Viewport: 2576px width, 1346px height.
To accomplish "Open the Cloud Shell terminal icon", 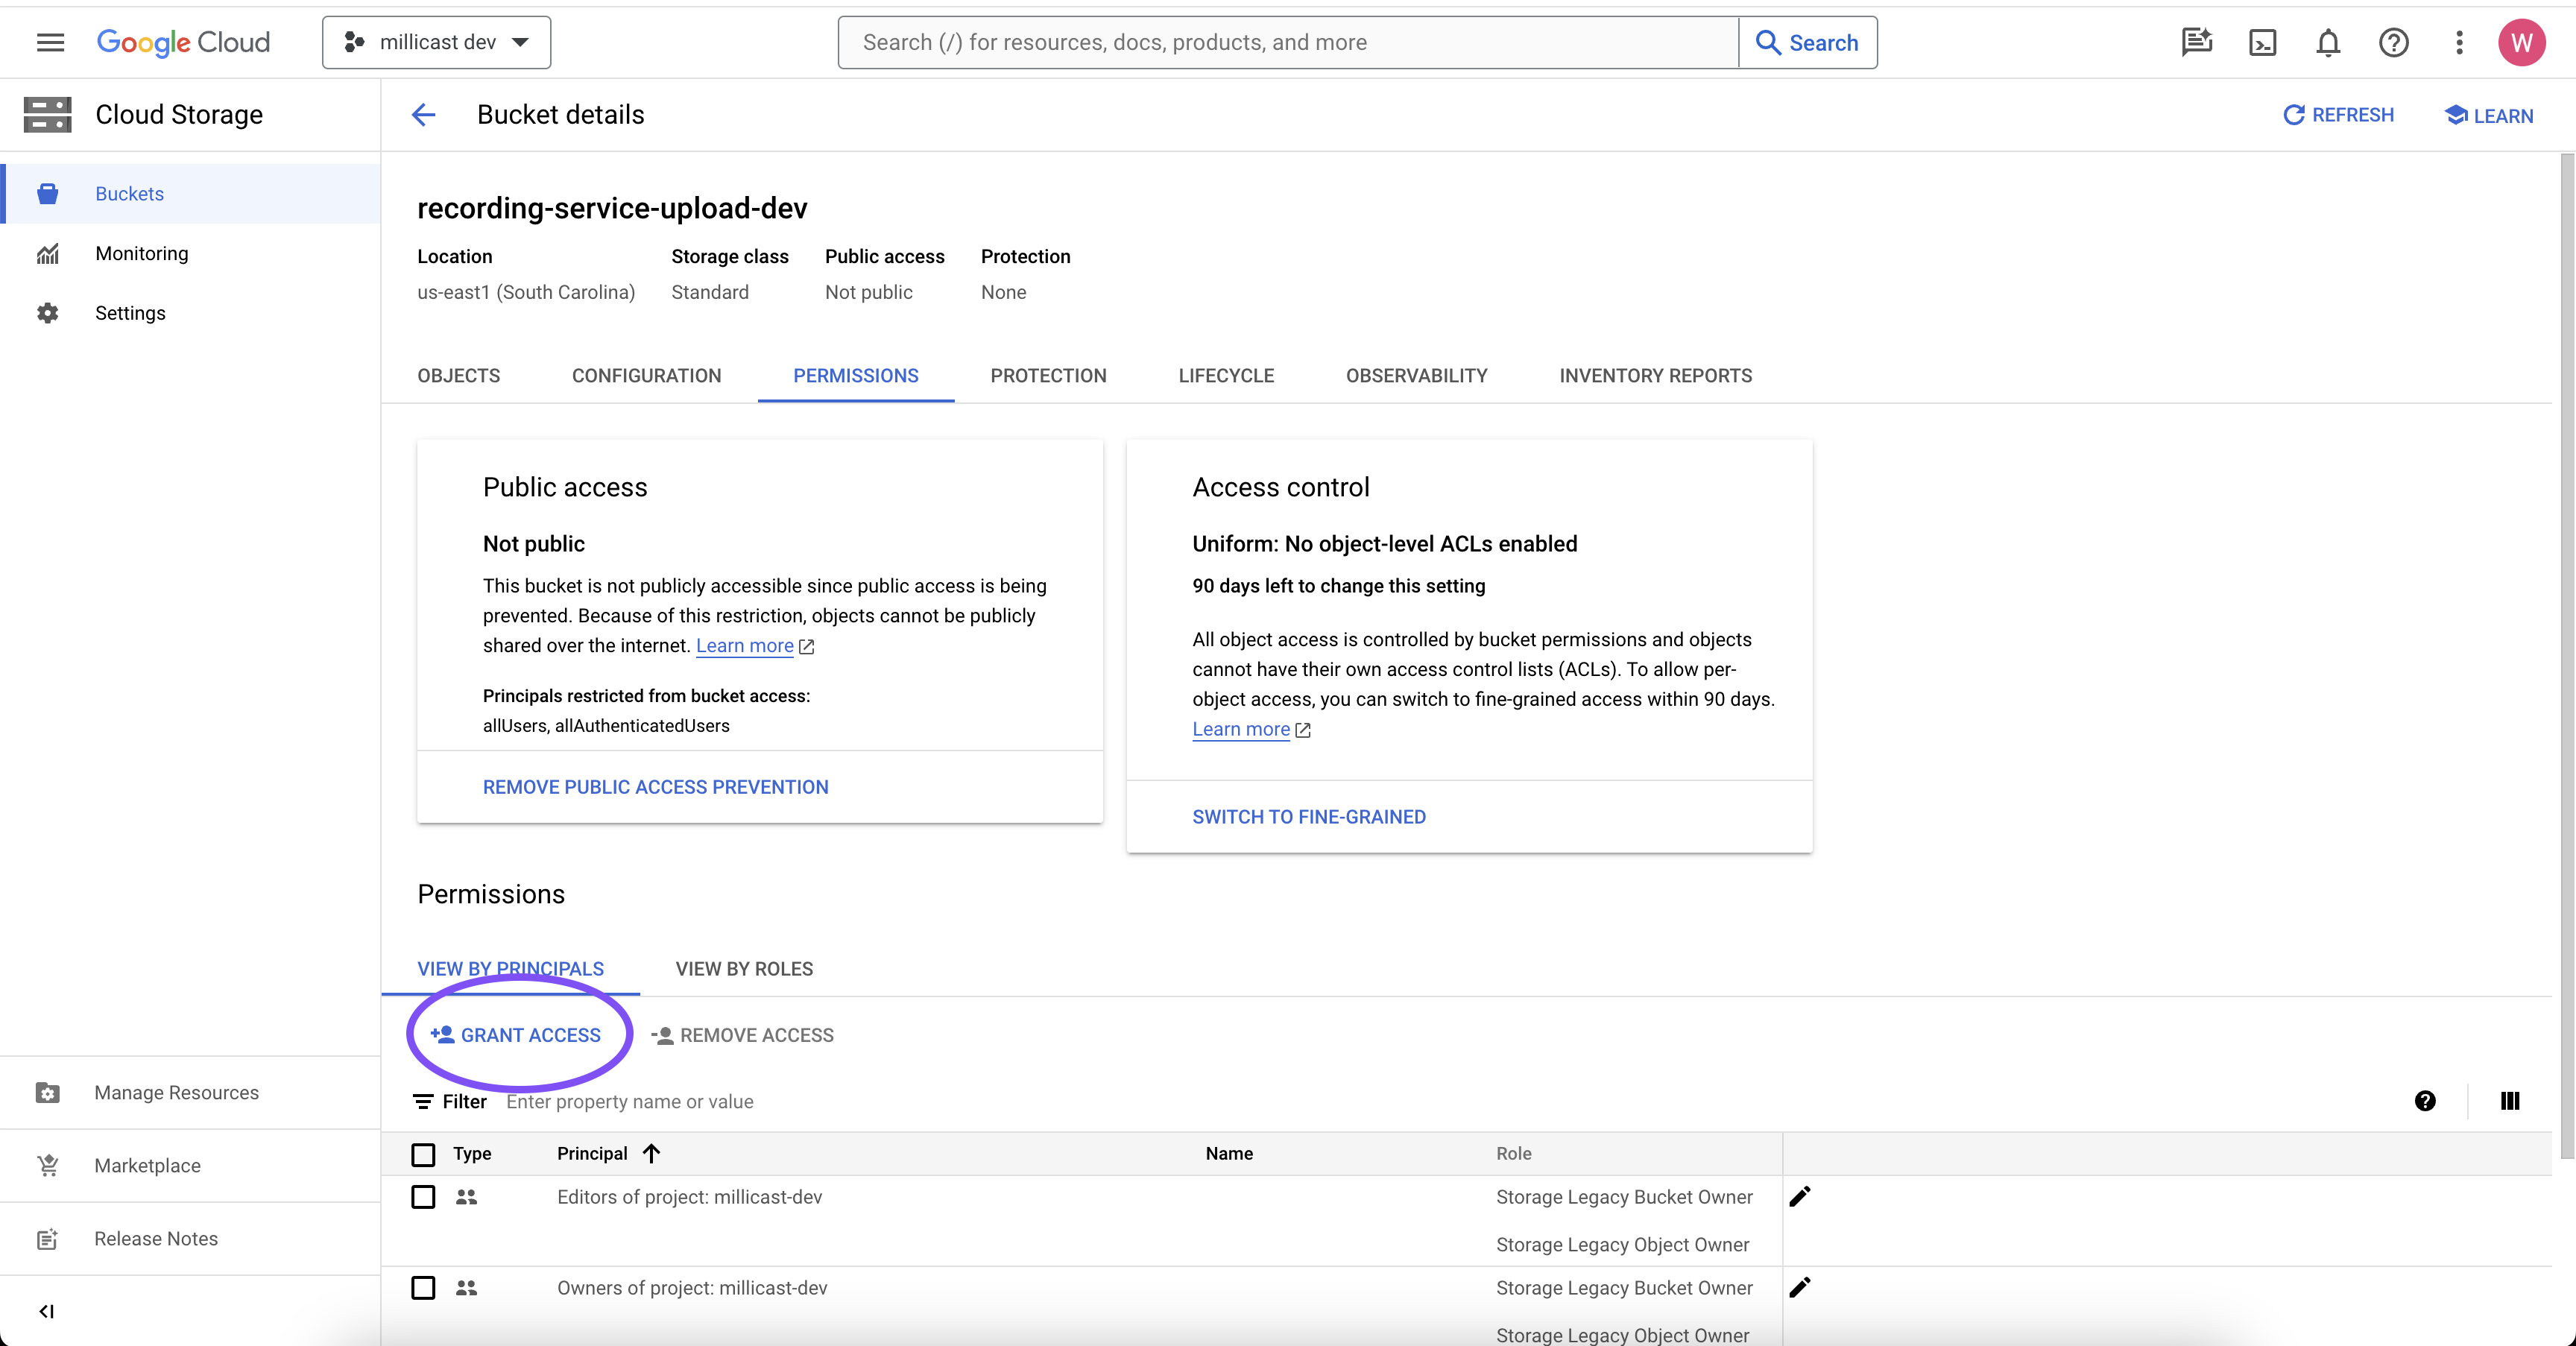I will coord(2262,43).
